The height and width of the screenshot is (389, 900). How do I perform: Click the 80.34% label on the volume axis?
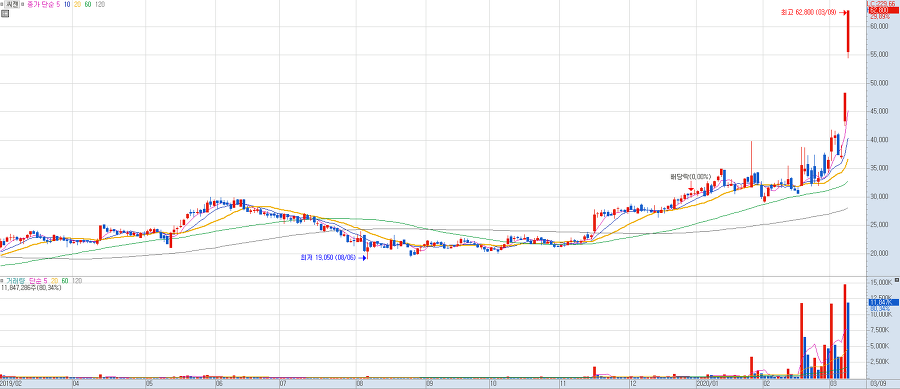tap(879, 309)
